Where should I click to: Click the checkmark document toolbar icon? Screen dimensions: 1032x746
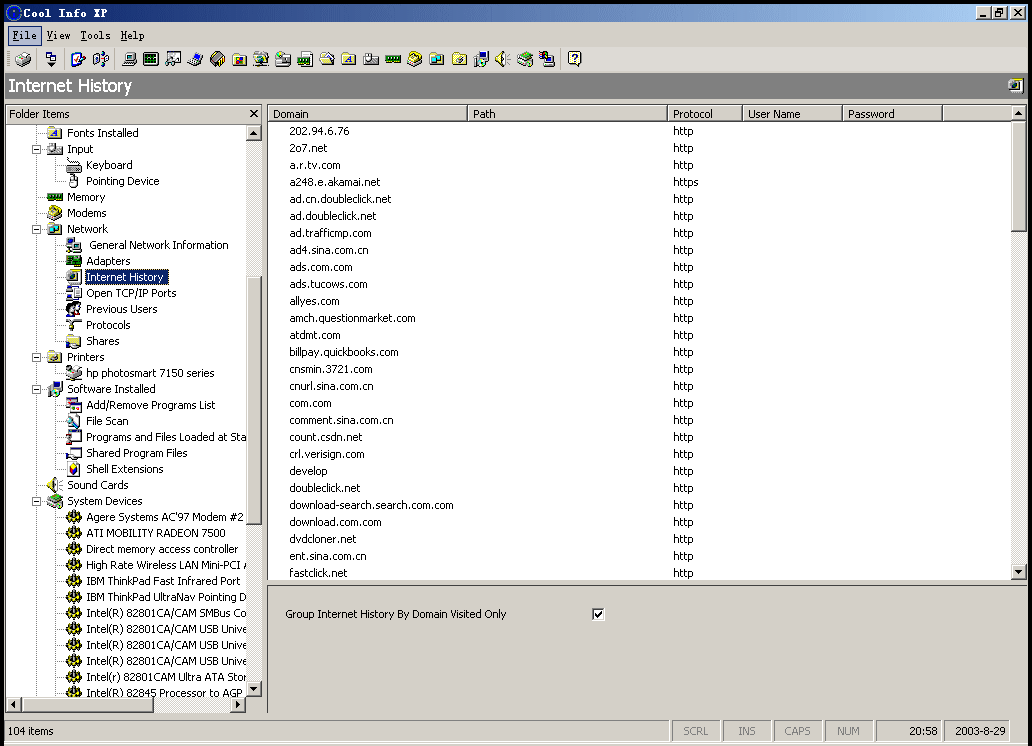[x=78, y=59]
